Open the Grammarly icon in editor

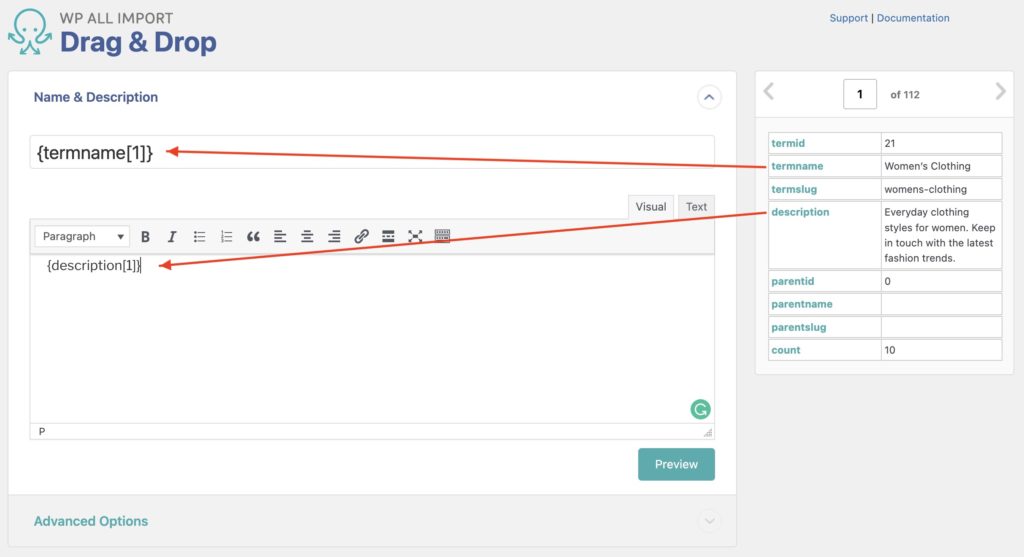(x=700, y=409)
